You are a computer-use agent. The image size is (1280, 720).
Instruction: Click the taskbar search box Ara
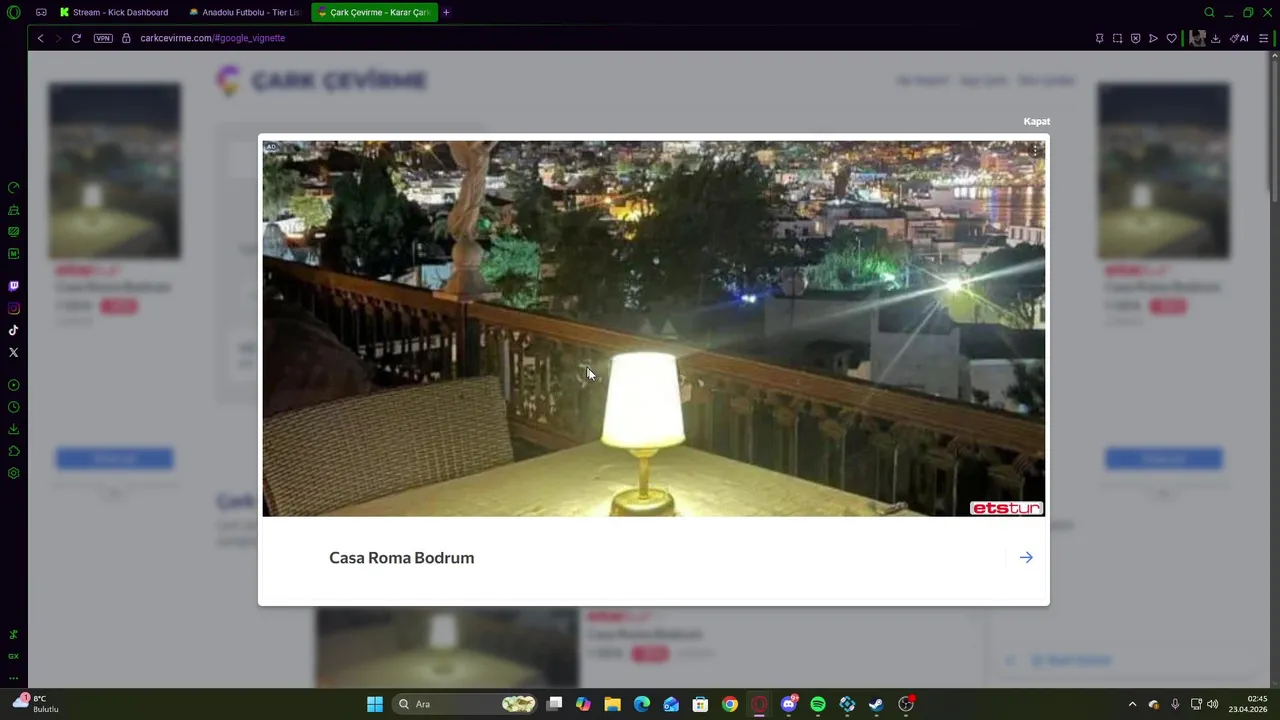click(x=466, y=704)
